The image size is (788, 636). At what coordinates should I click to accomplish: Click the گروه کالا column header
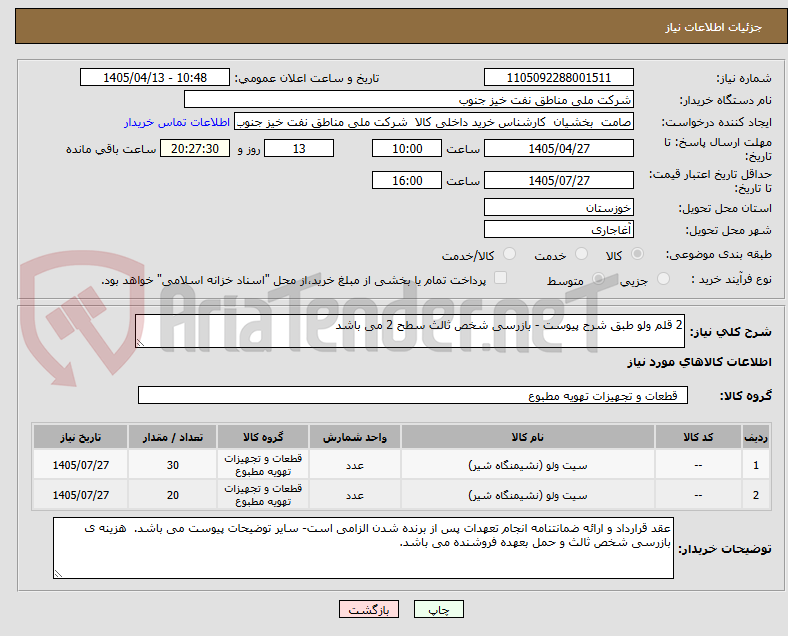click(x=263, y=437)
